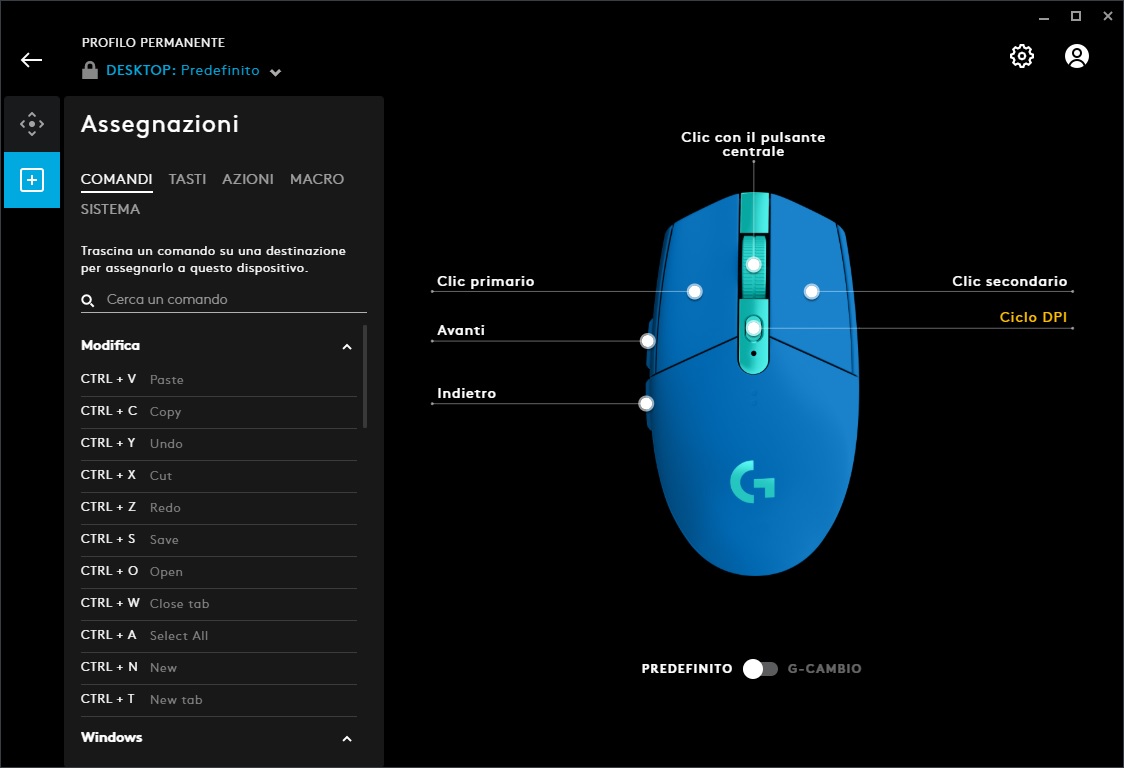This screenshot has width=1124, height=768.
Task: Select the Indietro label
Action: (x=467, y=393)
